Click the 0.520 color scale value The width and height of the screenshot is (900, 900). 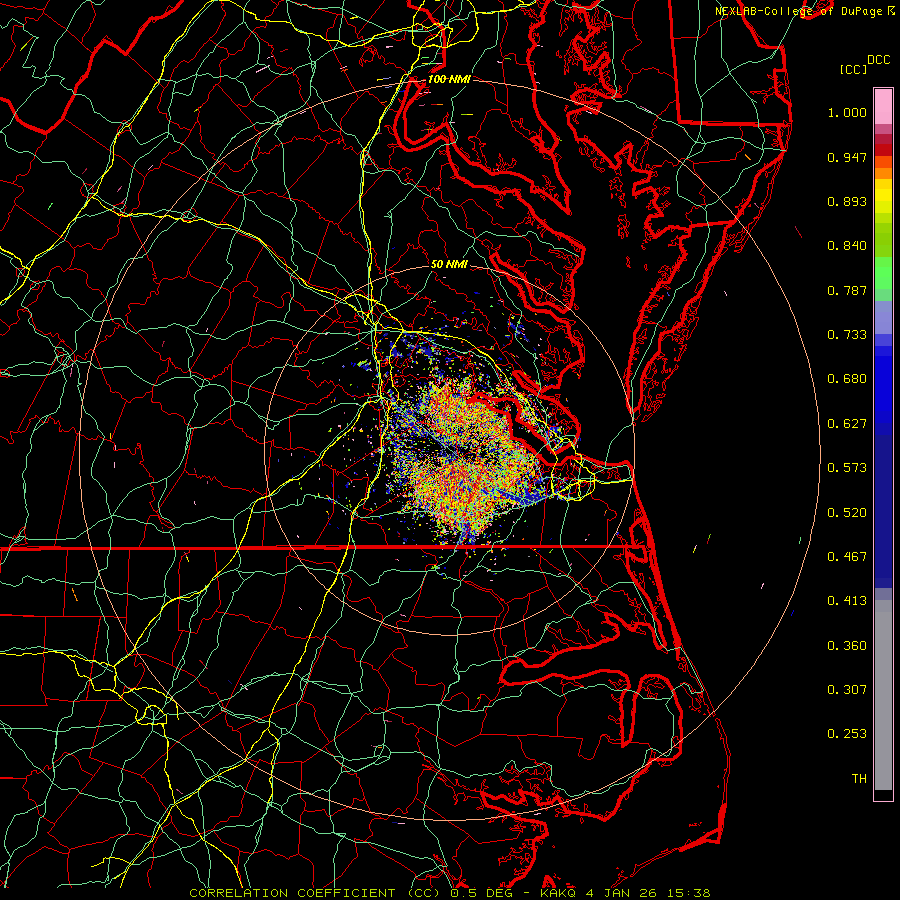pos(847,513)
